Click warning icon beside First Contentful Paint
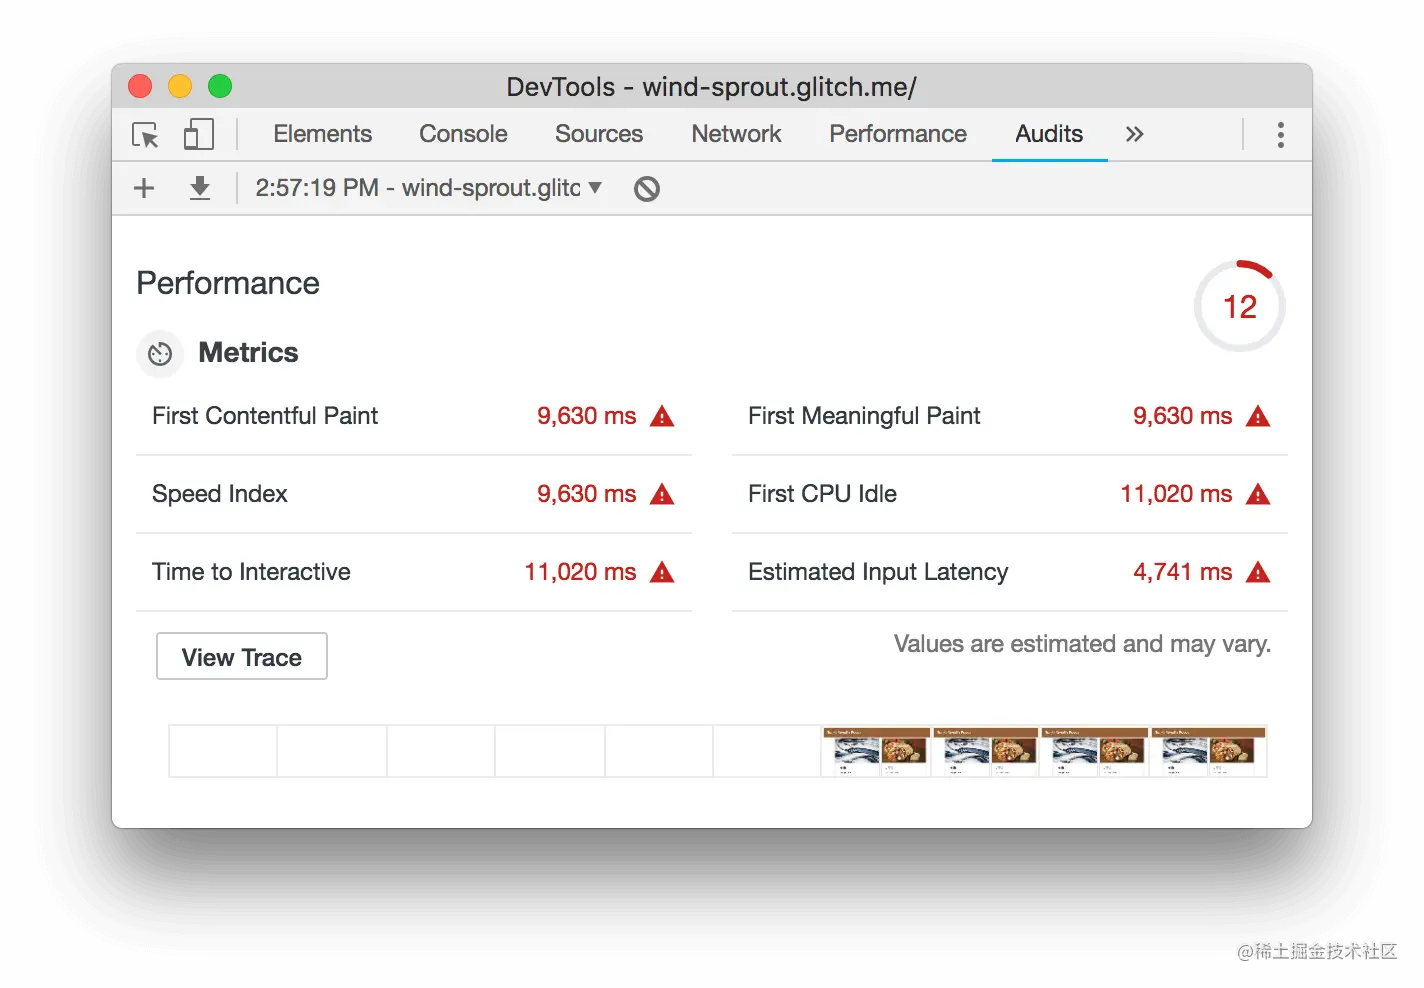This screenshot has width=1424, height=988. click(662, 416)
